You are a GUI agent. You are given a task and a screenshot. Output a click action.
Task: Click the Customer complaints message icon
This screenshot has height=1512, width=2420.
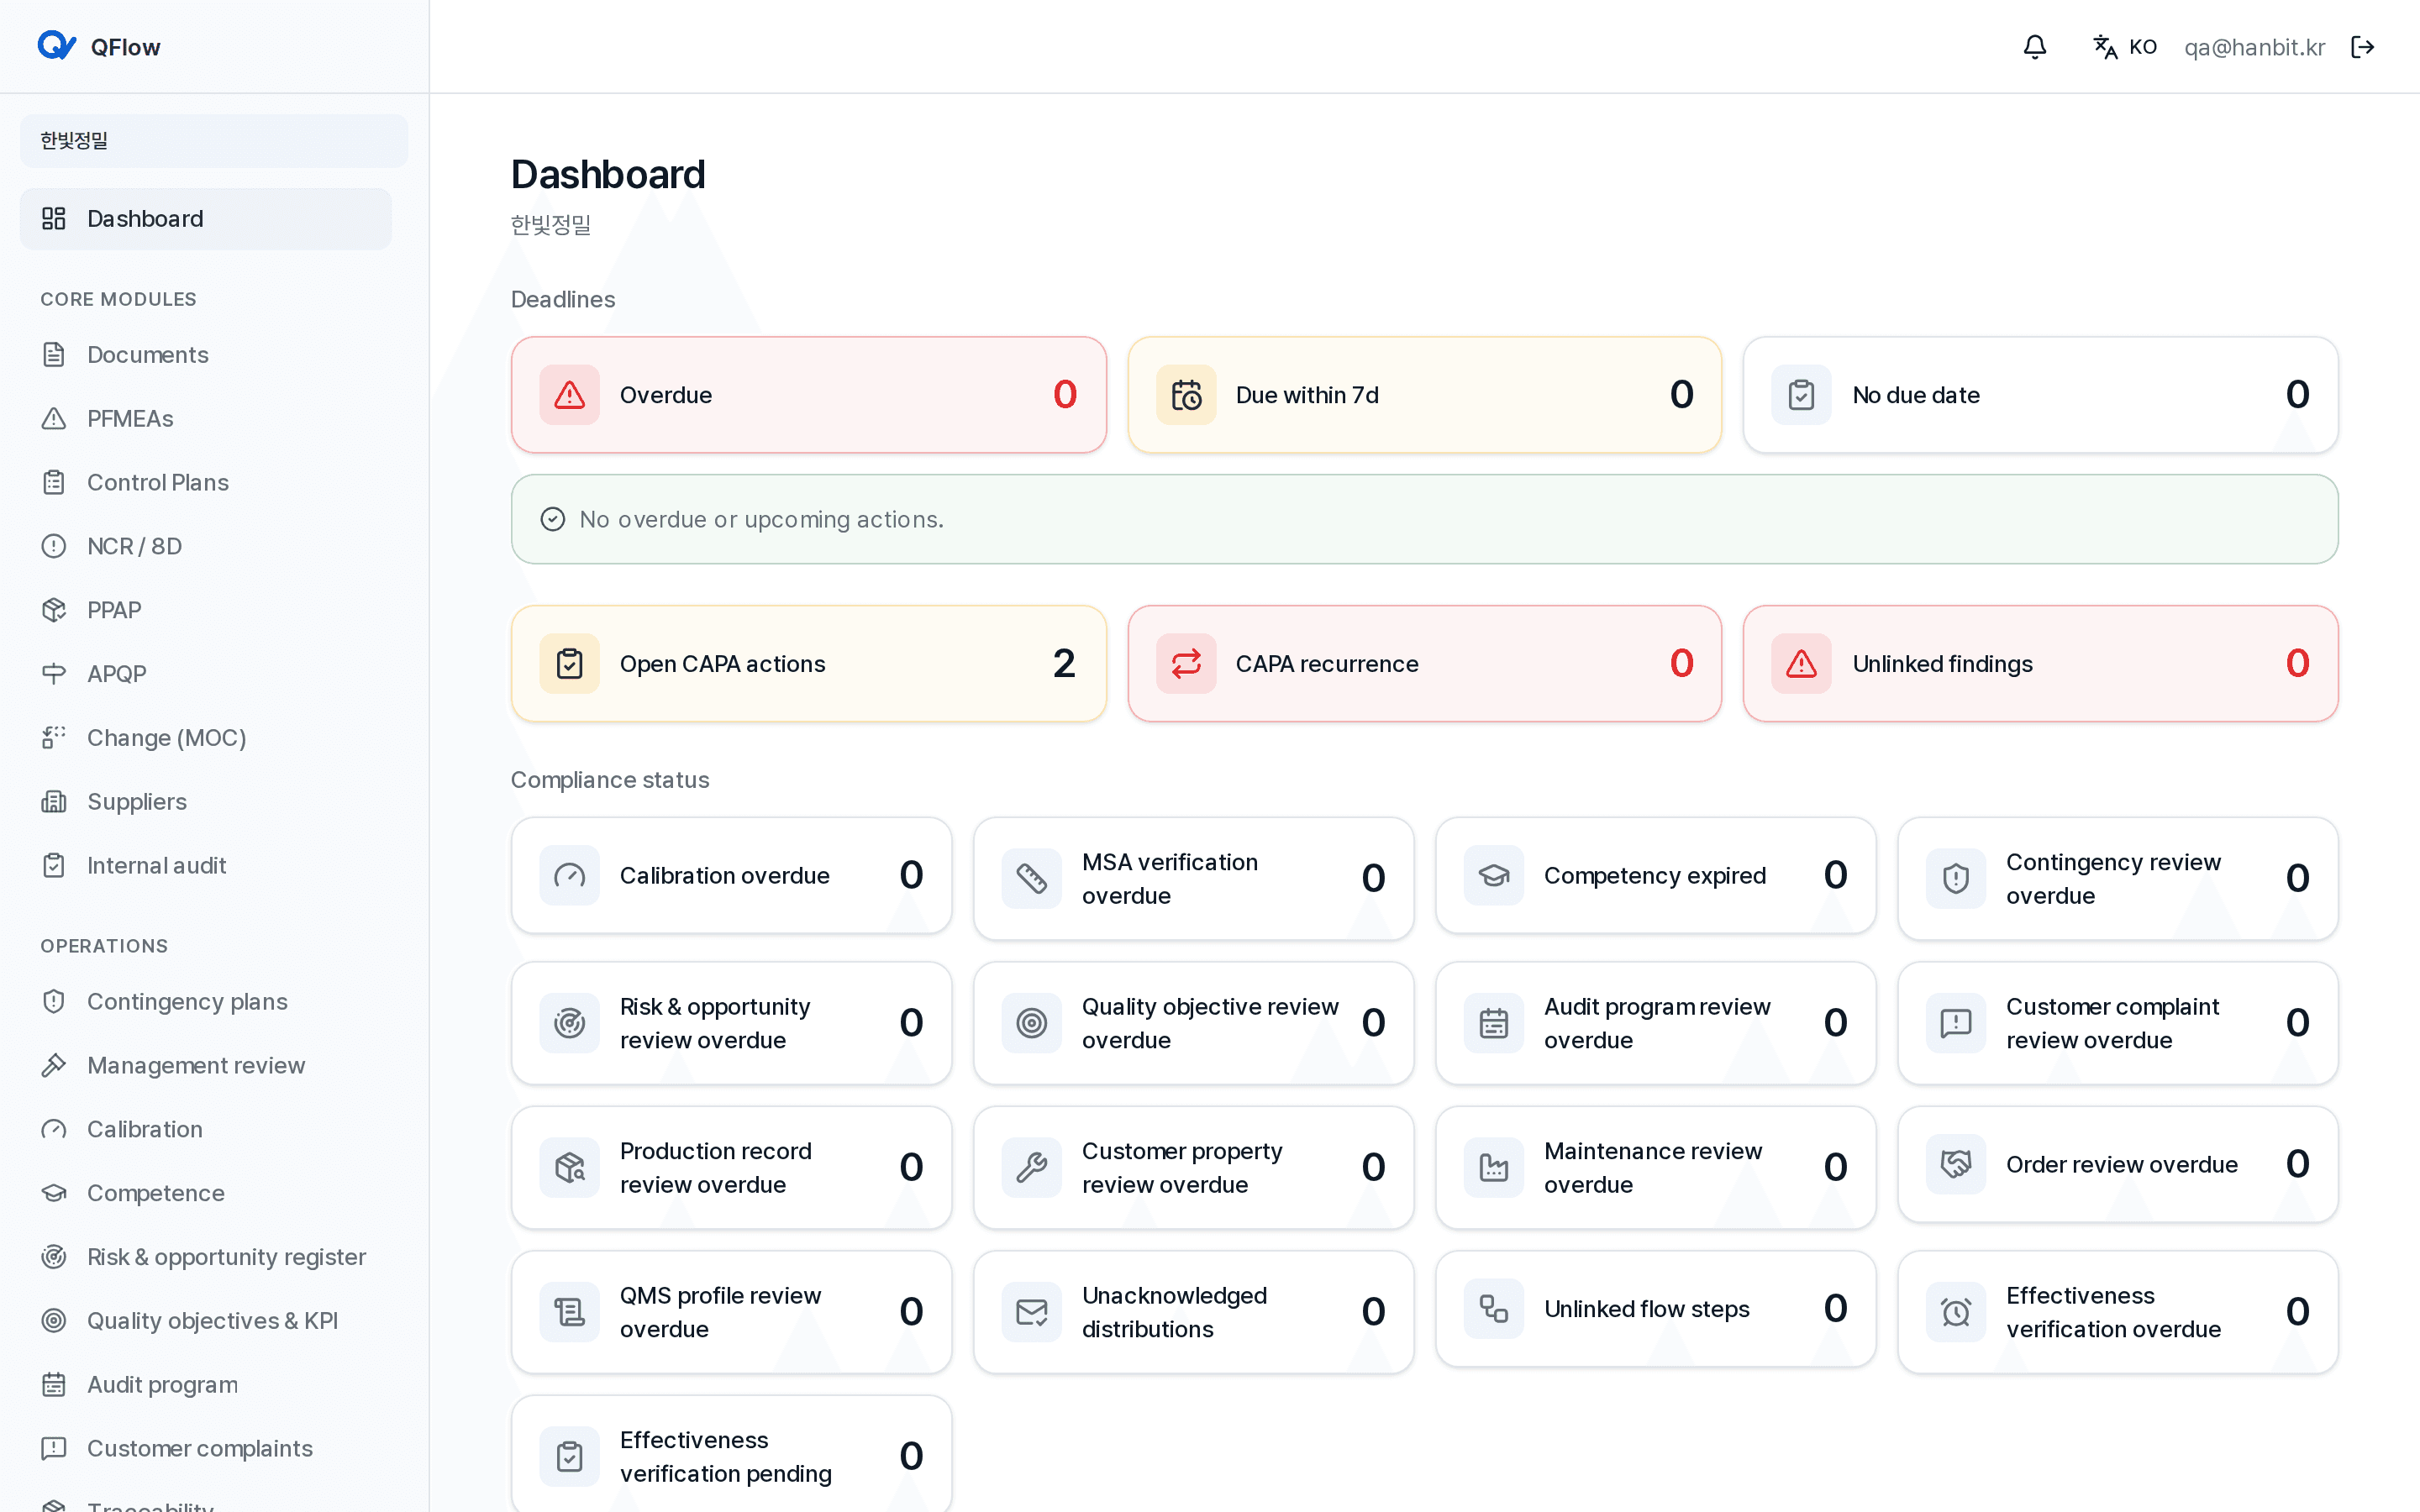[54, 1449]
